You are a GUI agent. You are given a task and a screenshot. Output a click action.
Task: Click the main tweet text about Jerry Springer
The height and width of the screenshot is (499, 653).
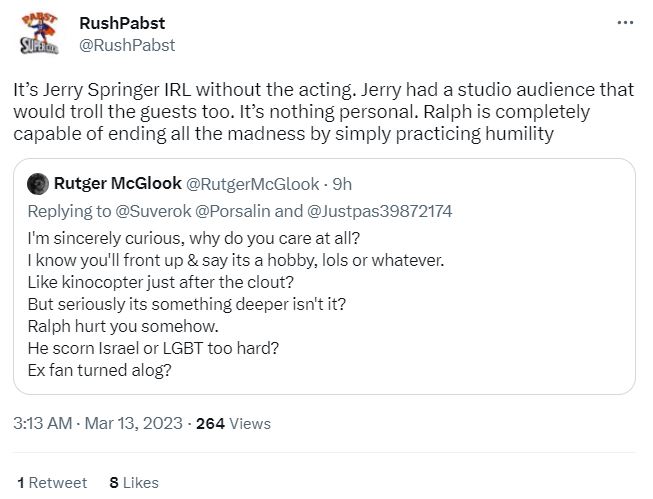[x=324, y=112]
